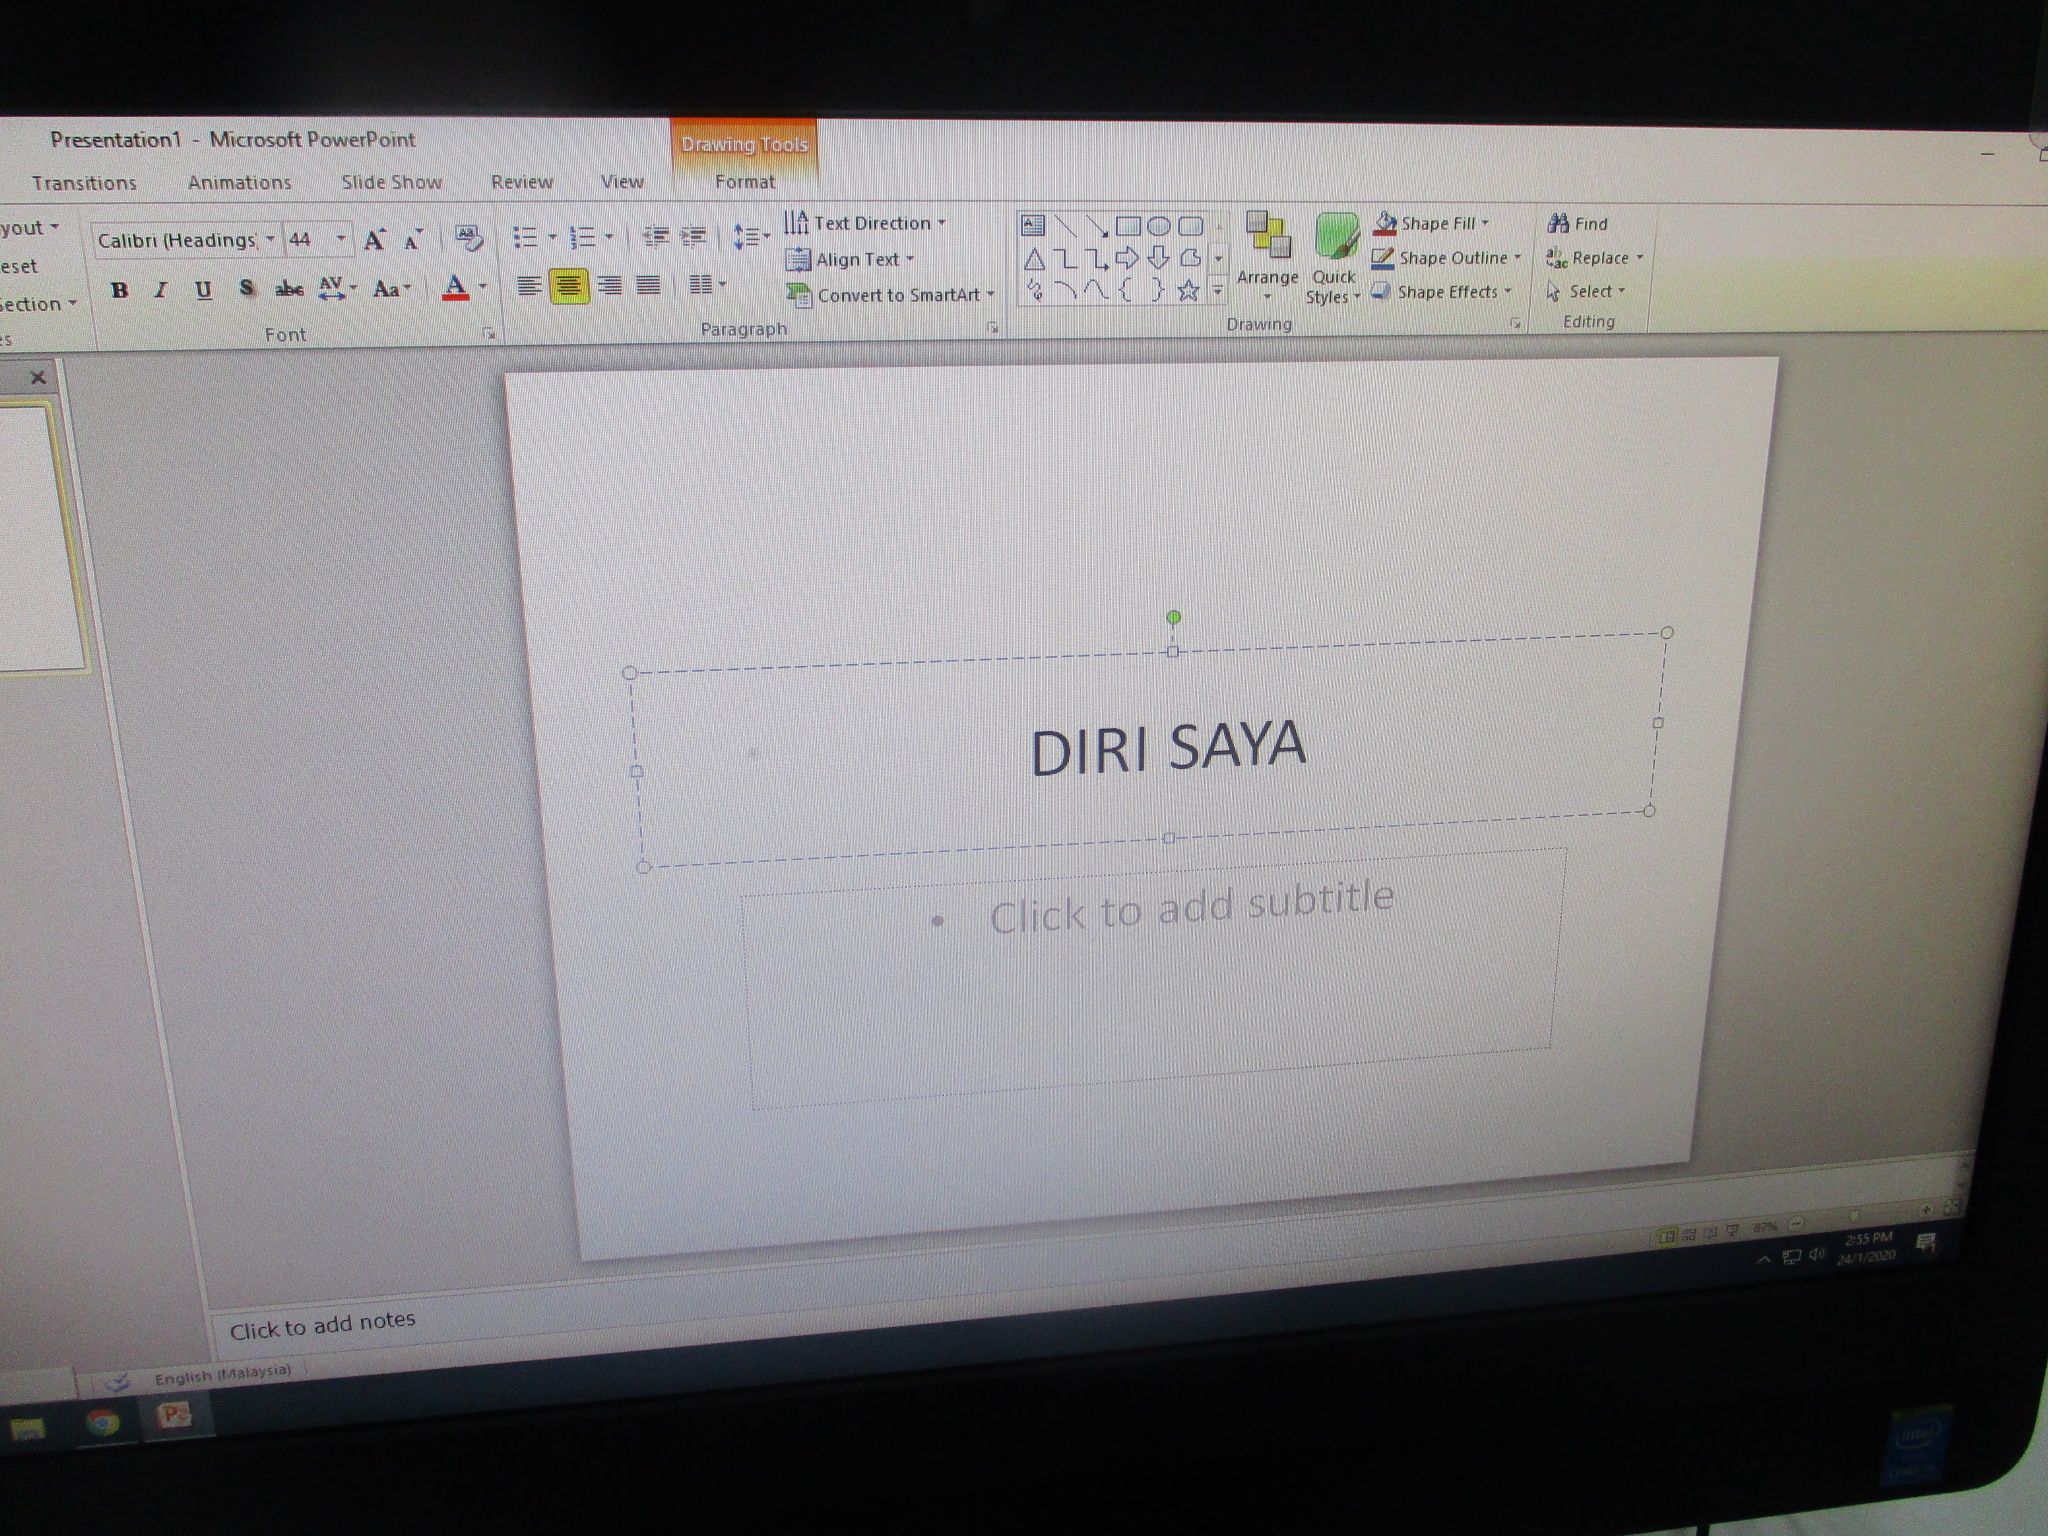Click the Find button
2048x1536 pixels.
[x=1578, y=224]
